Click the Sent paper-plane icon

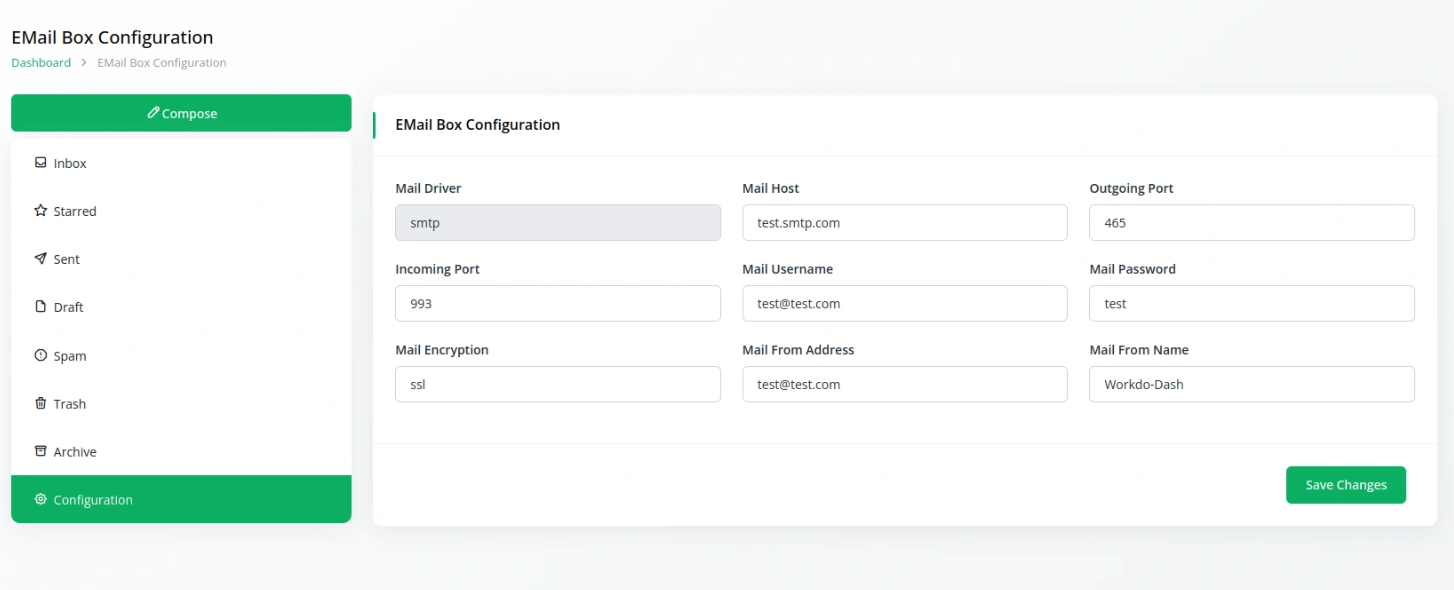[41, 258]
